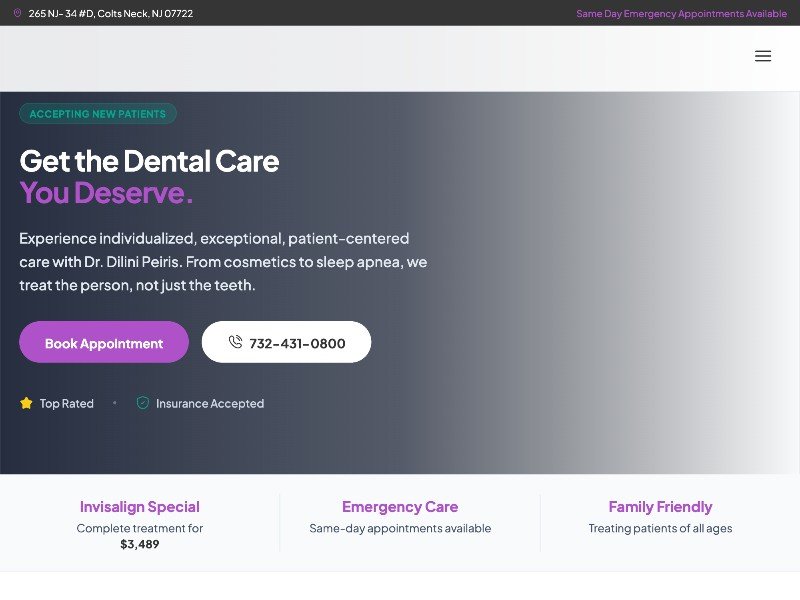Click the $3,489 Invisalign price
The height and width of the screenshot is (600, 800).
(140, 544)
